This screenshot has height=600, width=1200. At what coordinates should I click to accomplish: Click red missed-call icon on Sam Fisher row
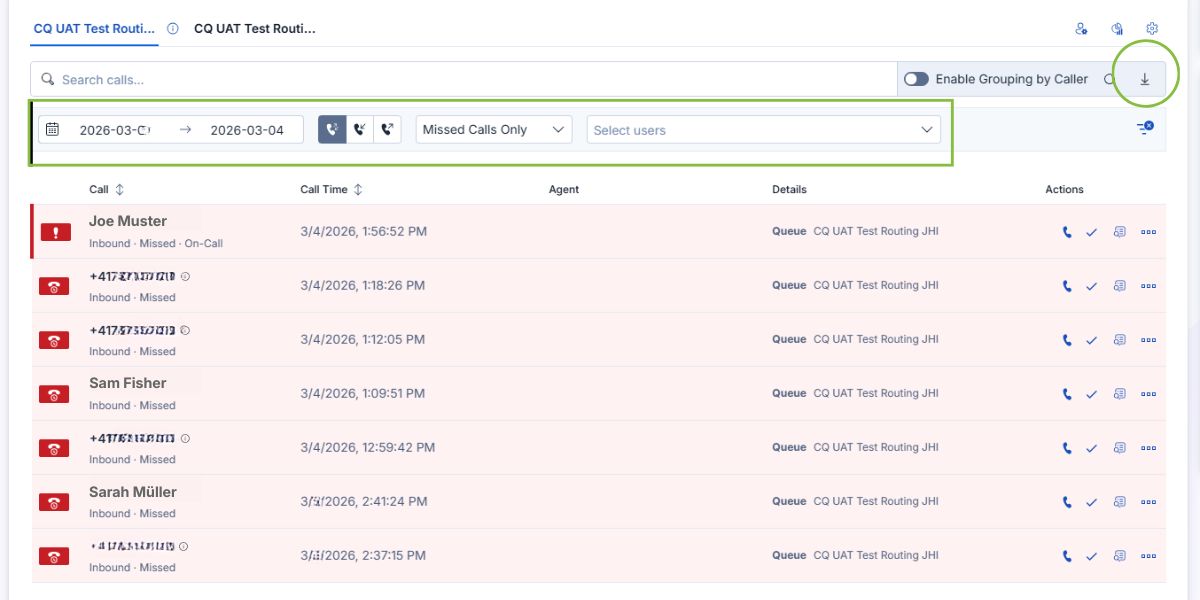pos(55,394)
